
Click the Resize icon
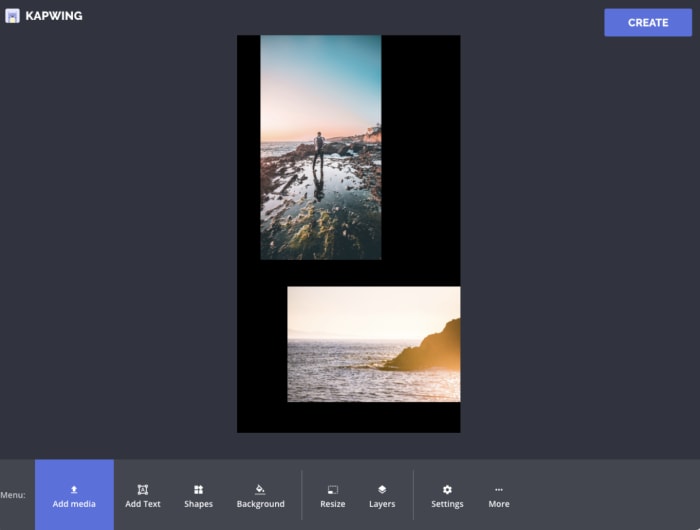[x=333, y=490]
